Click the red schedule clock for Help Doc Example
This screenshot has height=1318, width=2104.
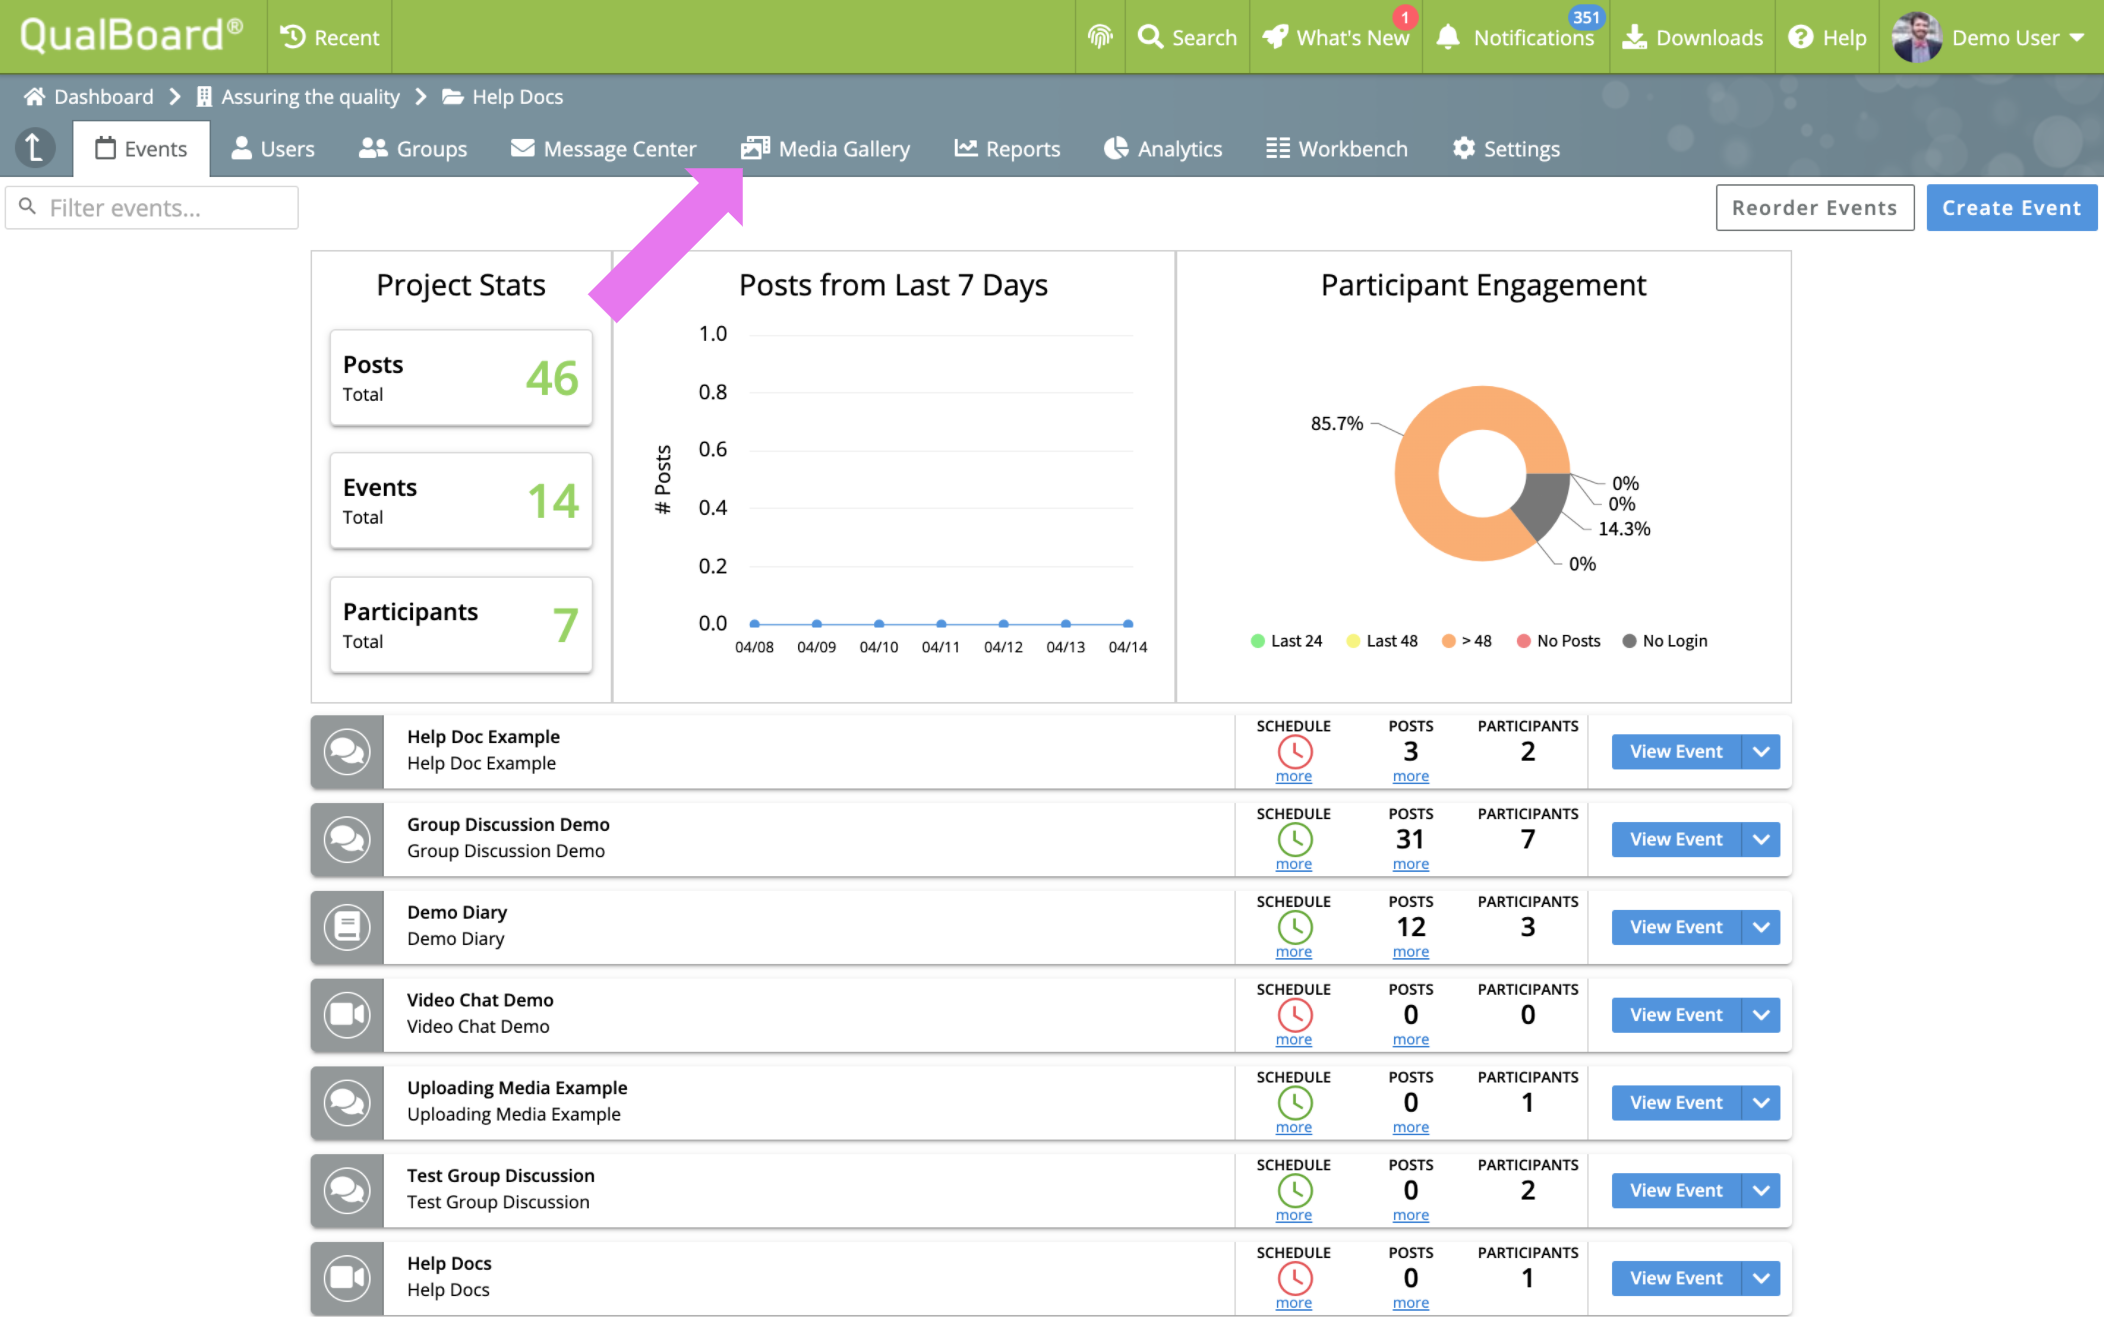coord(1294,752)
